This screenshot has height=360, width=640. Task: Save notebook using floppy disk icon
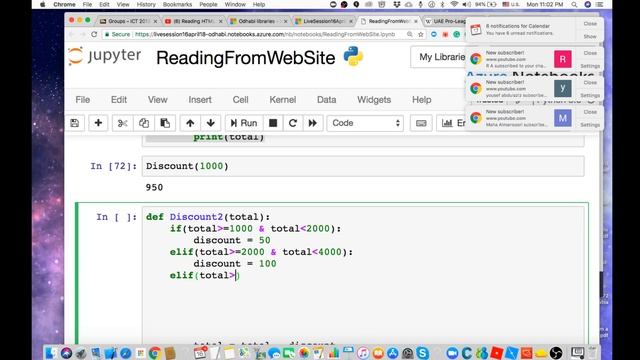click(75, 123)
